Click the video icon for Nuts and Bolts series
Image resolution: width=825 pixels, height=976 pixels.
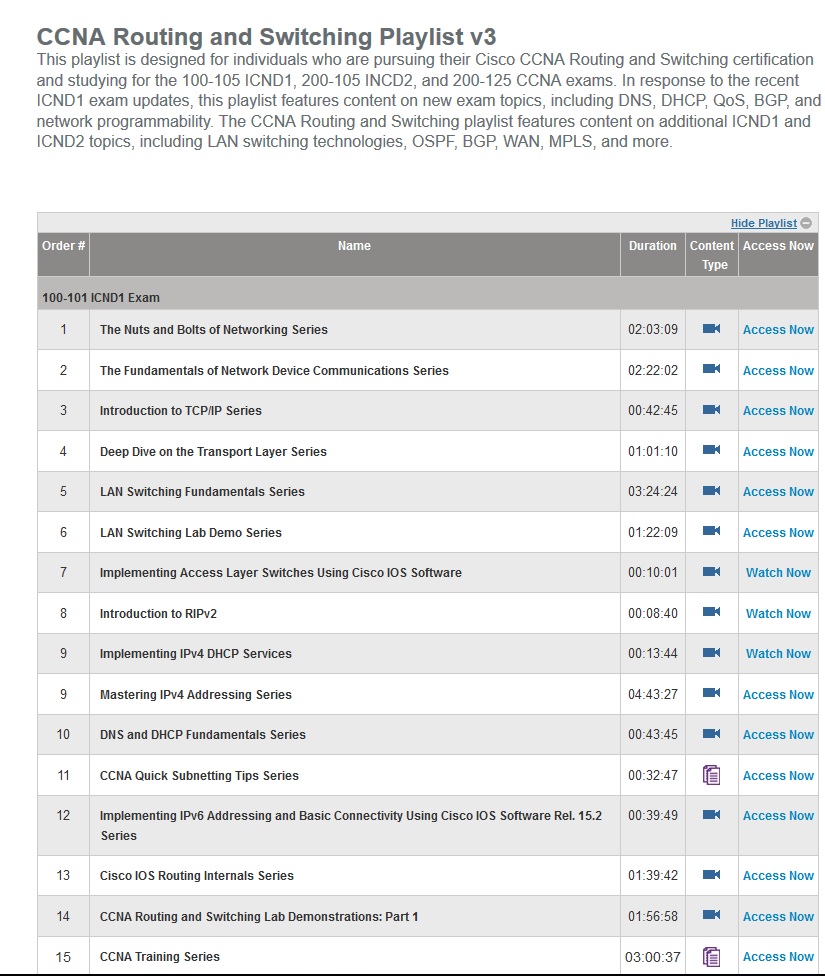tap(712, 329)
